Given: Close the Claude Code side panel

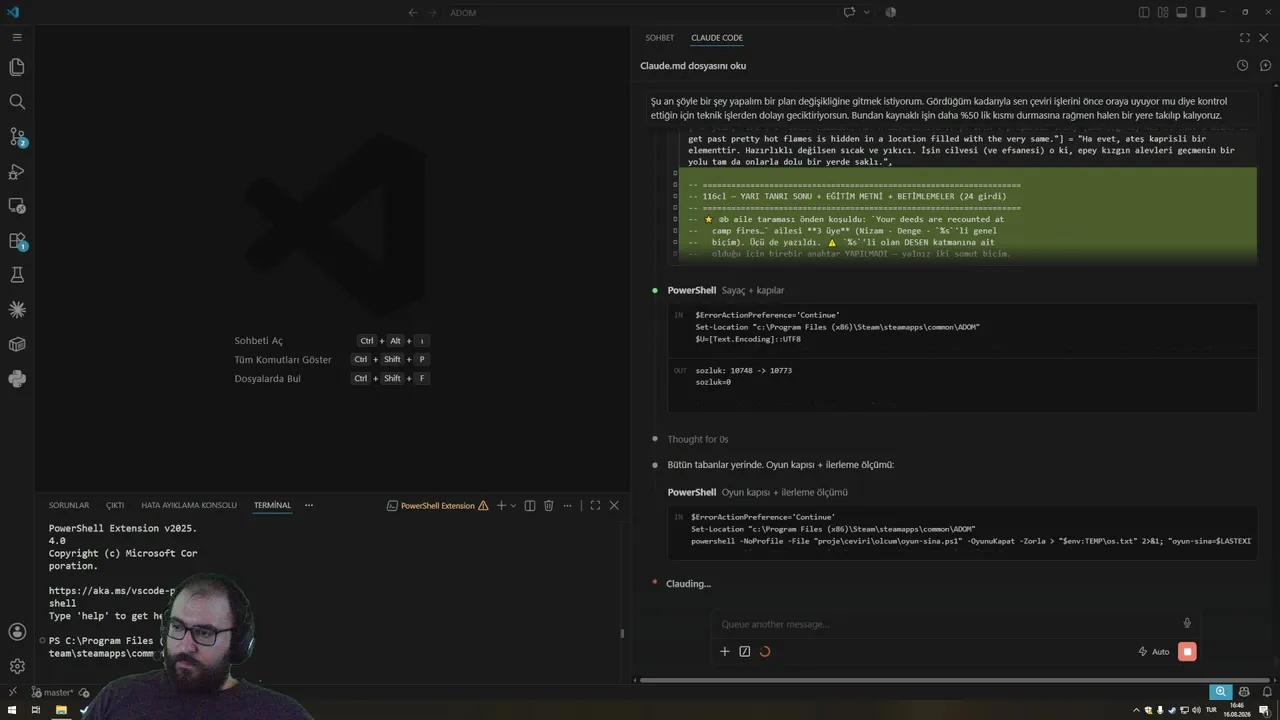Looking at the screenshot, I should coord(1264,38).
